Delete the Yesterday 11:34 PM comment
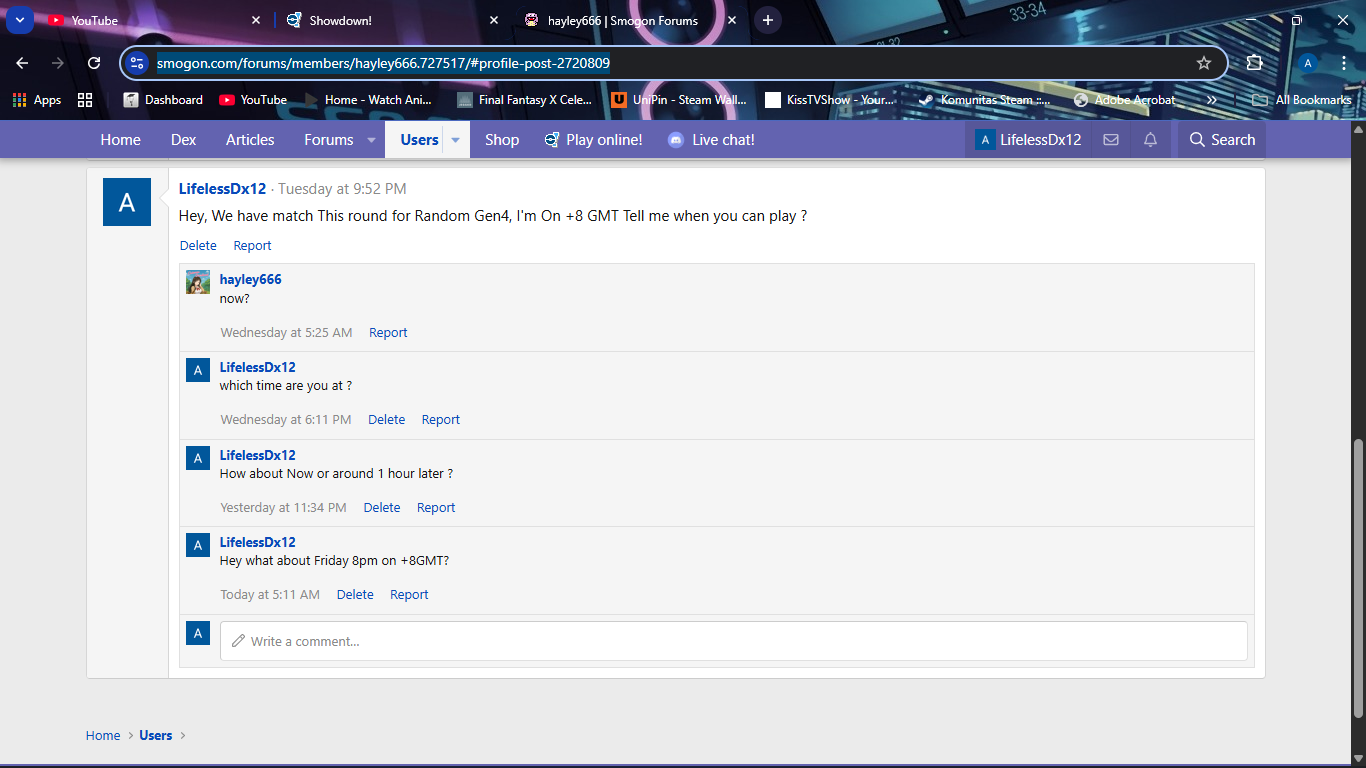 [382, 508]
